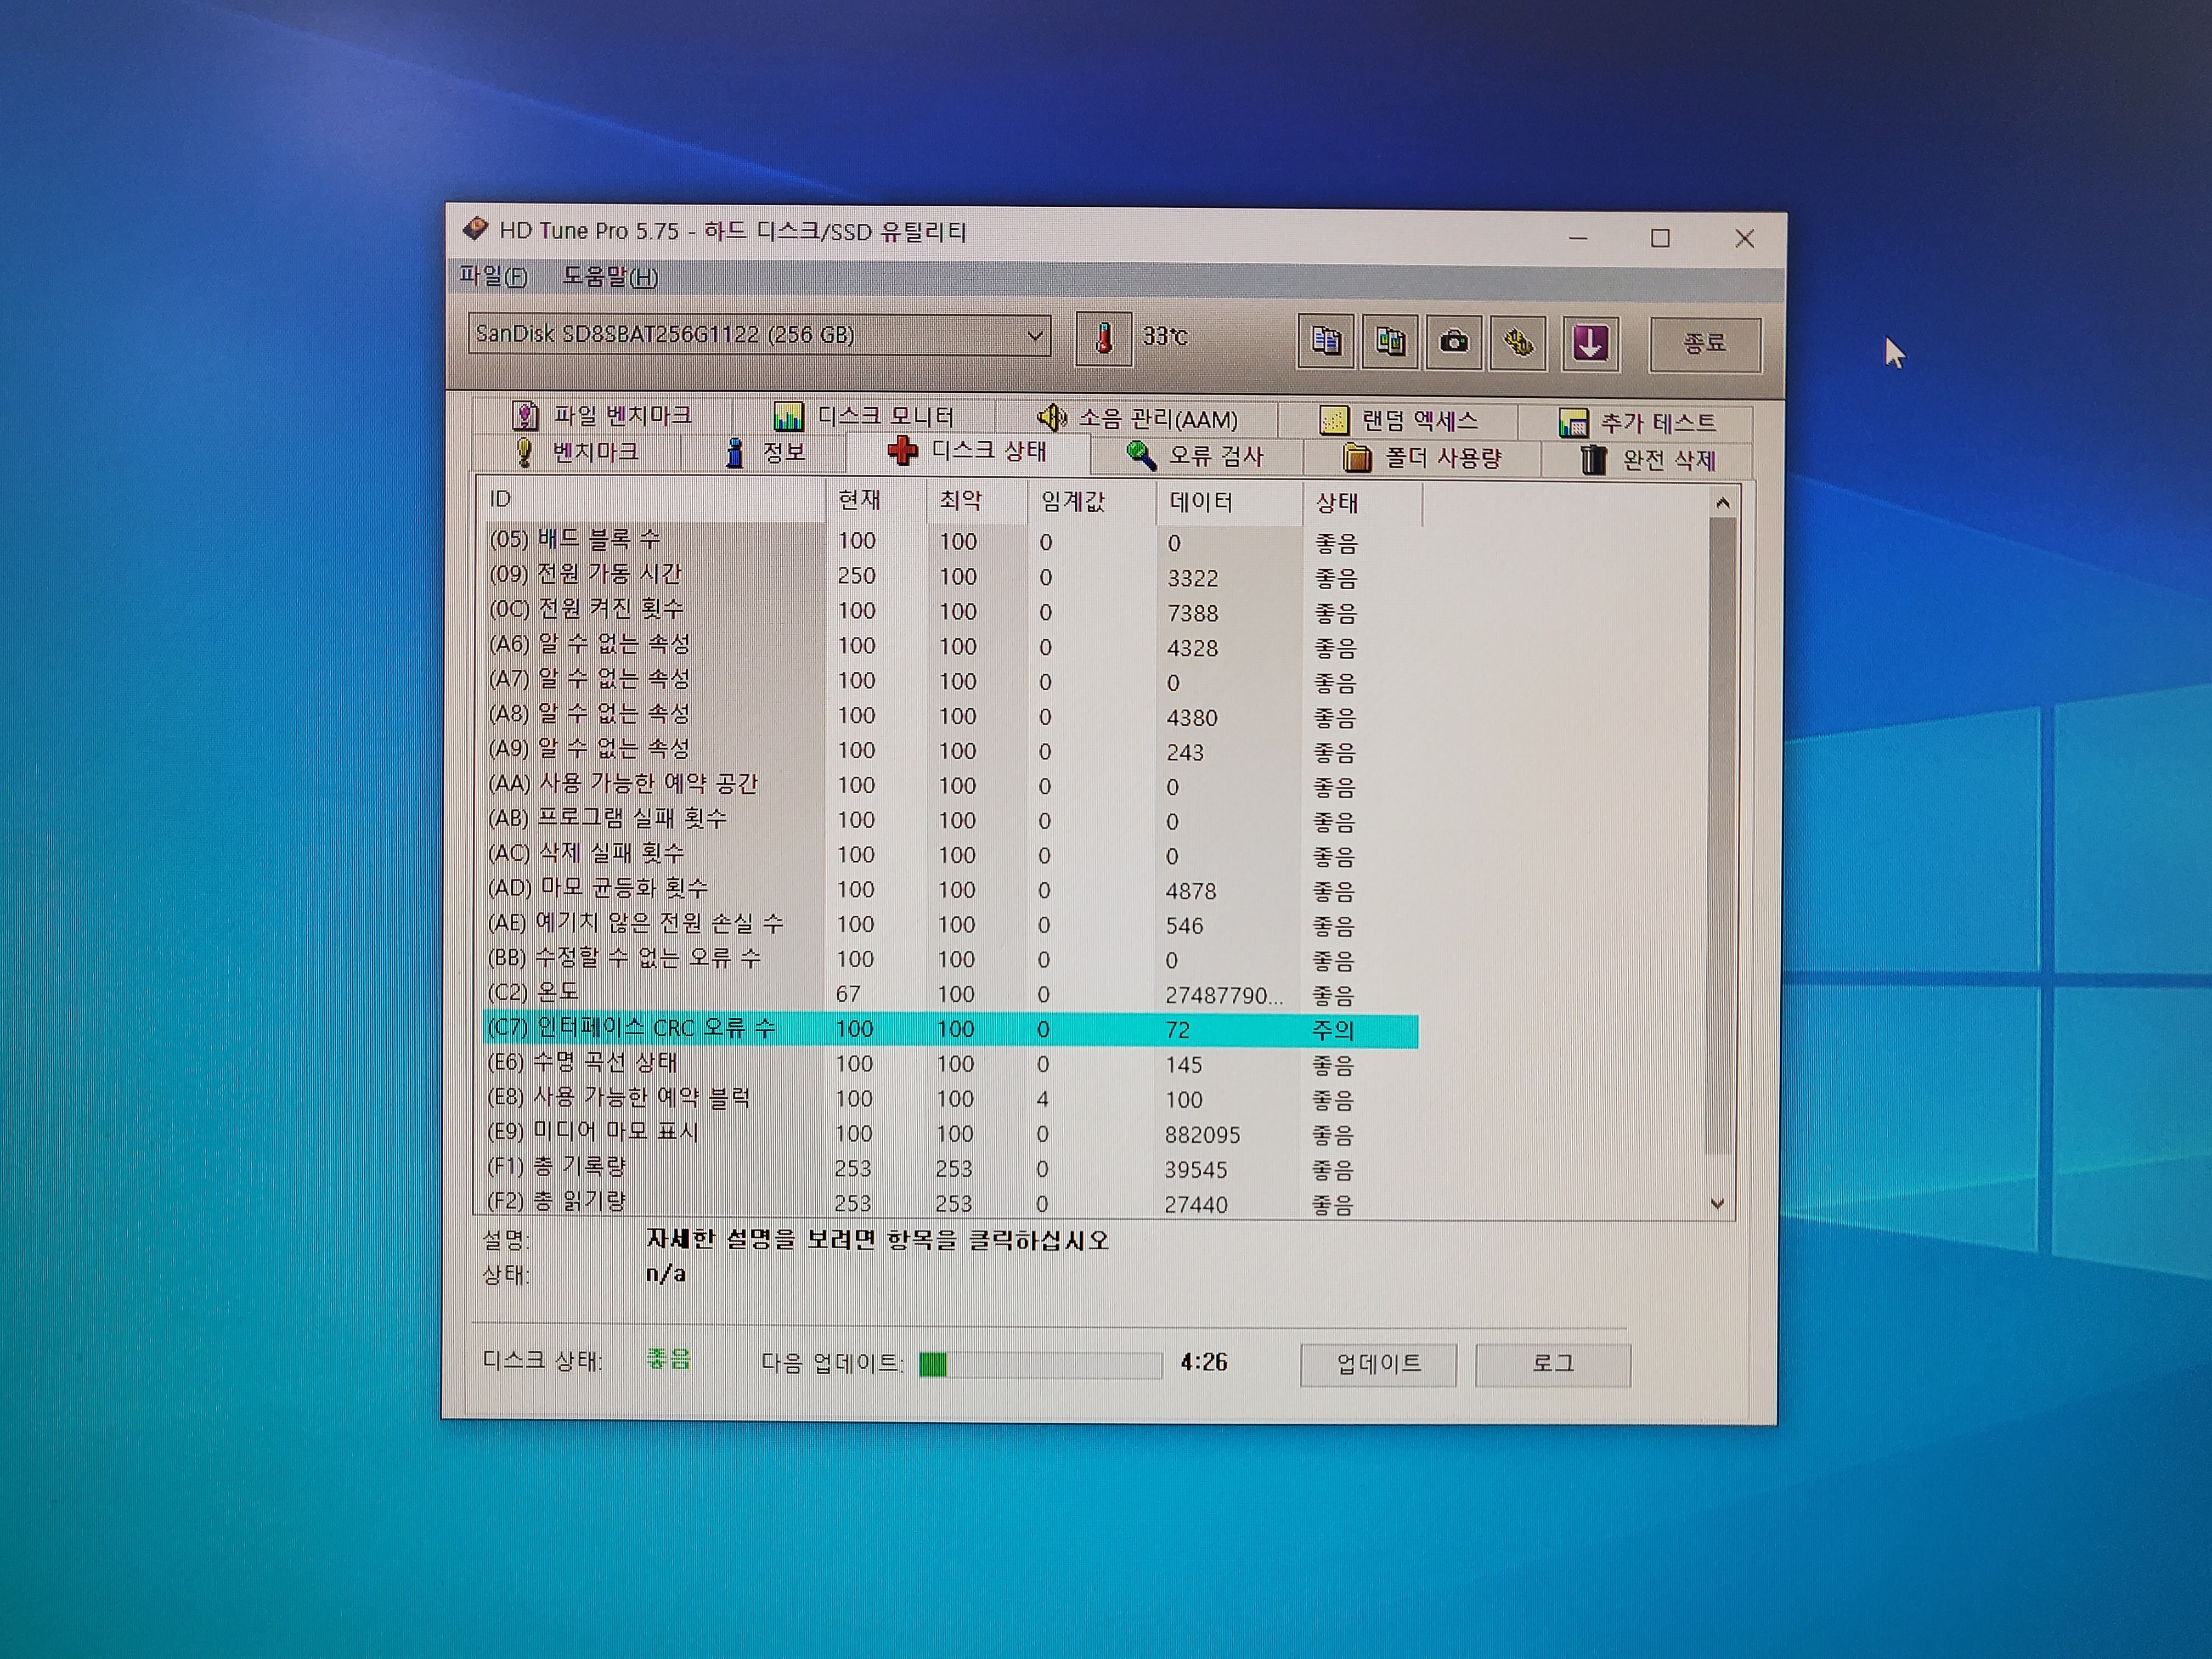Screen dimensions: 2212x1659
Task: Switch to the 폴더 사용량 tab
Action: click(1422, 459)
